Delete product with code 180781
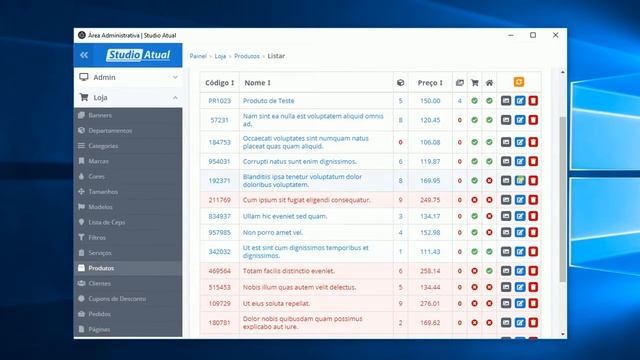 pos(533,322)
